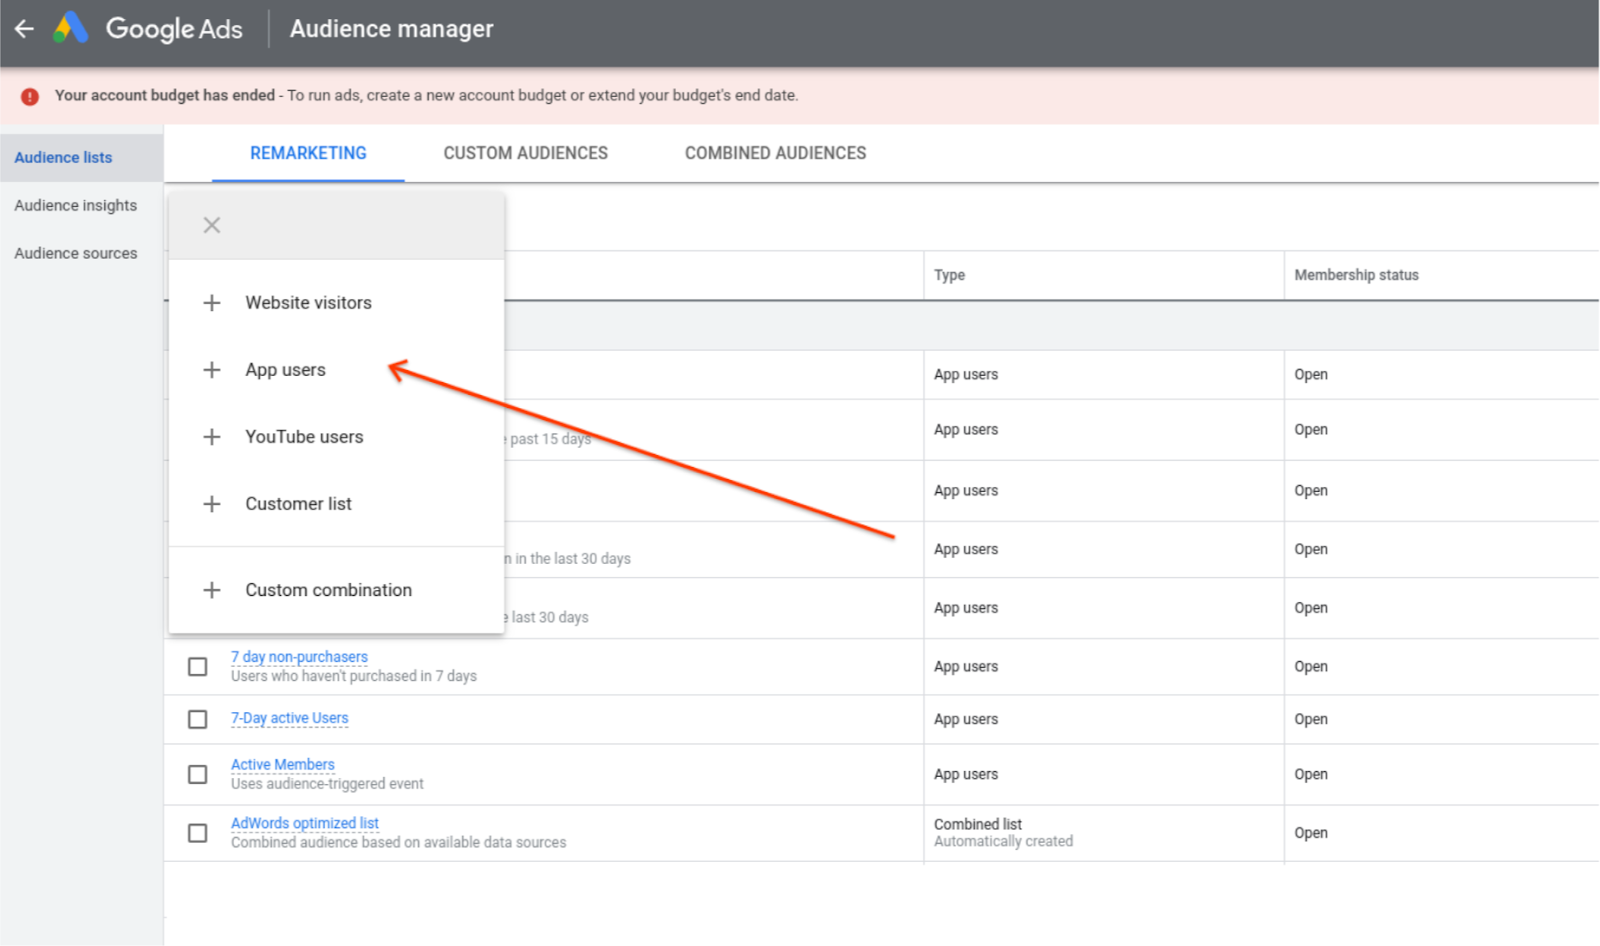Toggle the AdWords optimized list checkbox
Image resolution: width=1600 pixels, height=946 pixels.
[198, 833]
